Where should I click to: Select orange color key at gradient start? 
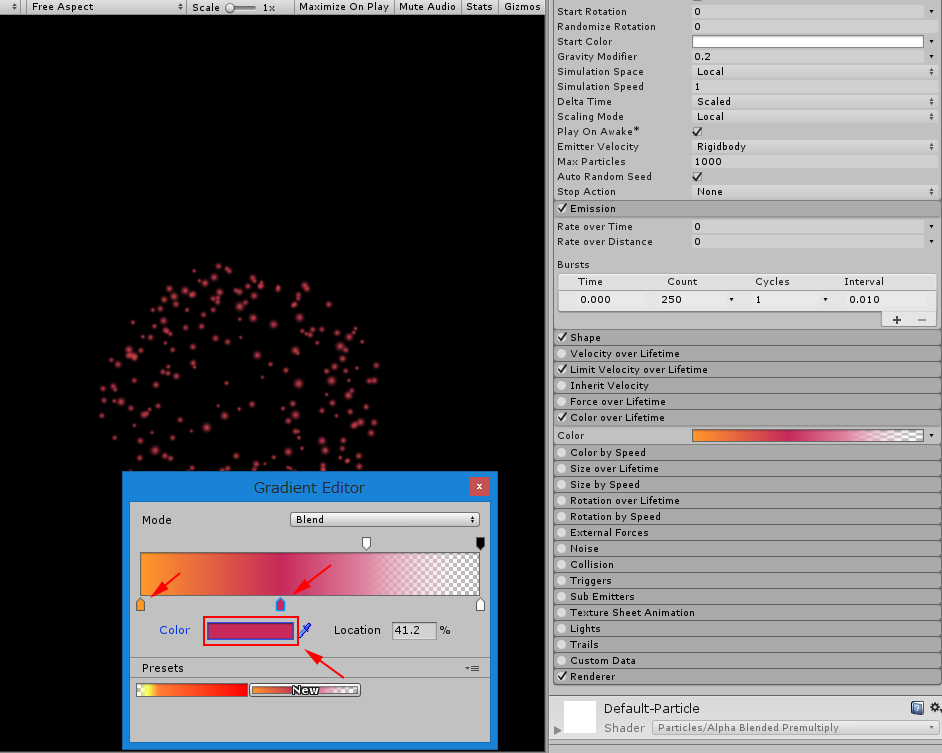coord(141,604)
